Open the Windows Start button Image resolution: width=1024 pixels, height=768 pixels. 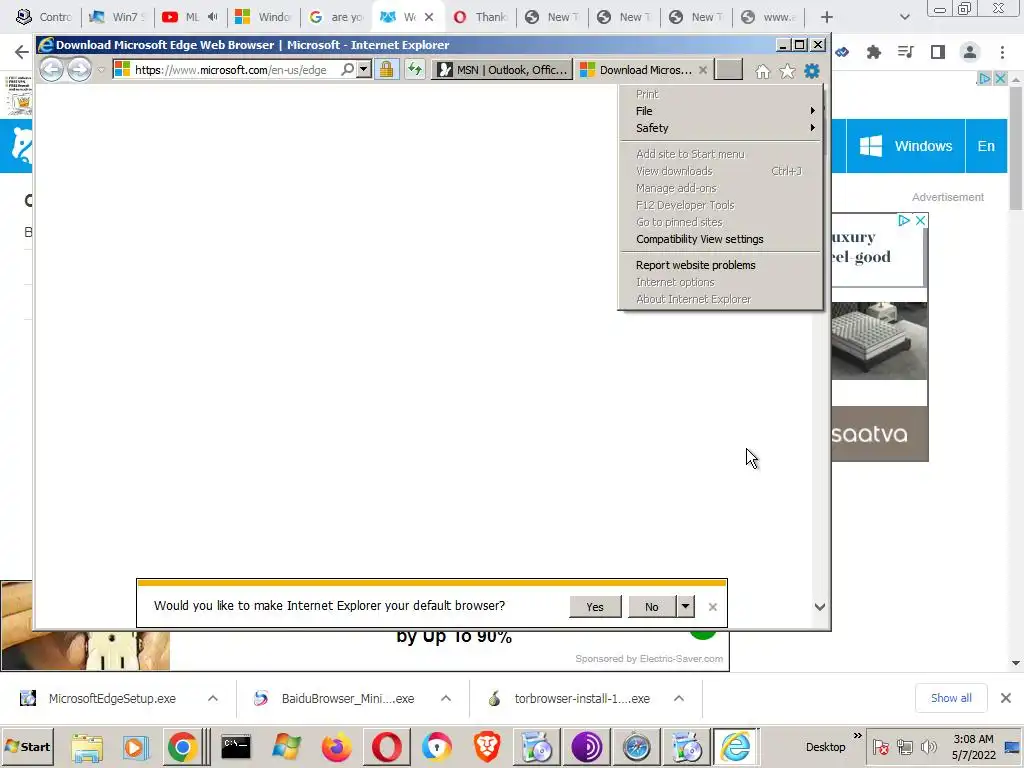pos(28,746)
